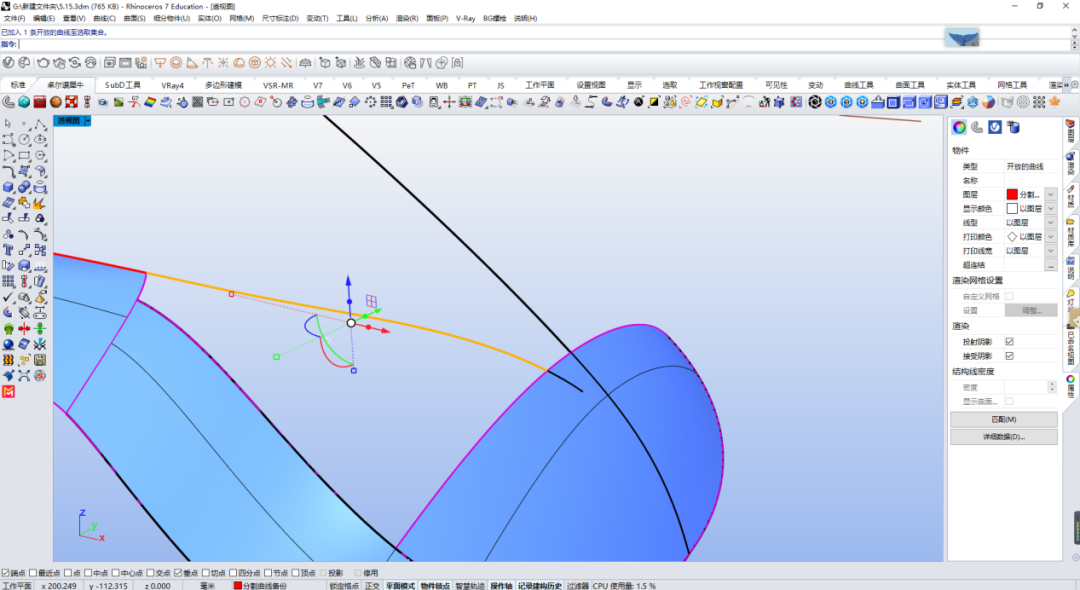This screenshot has height=590, width=1080.
Task: Open the 打印线宽 print width dropdown
Action: tap(1050, 251)
